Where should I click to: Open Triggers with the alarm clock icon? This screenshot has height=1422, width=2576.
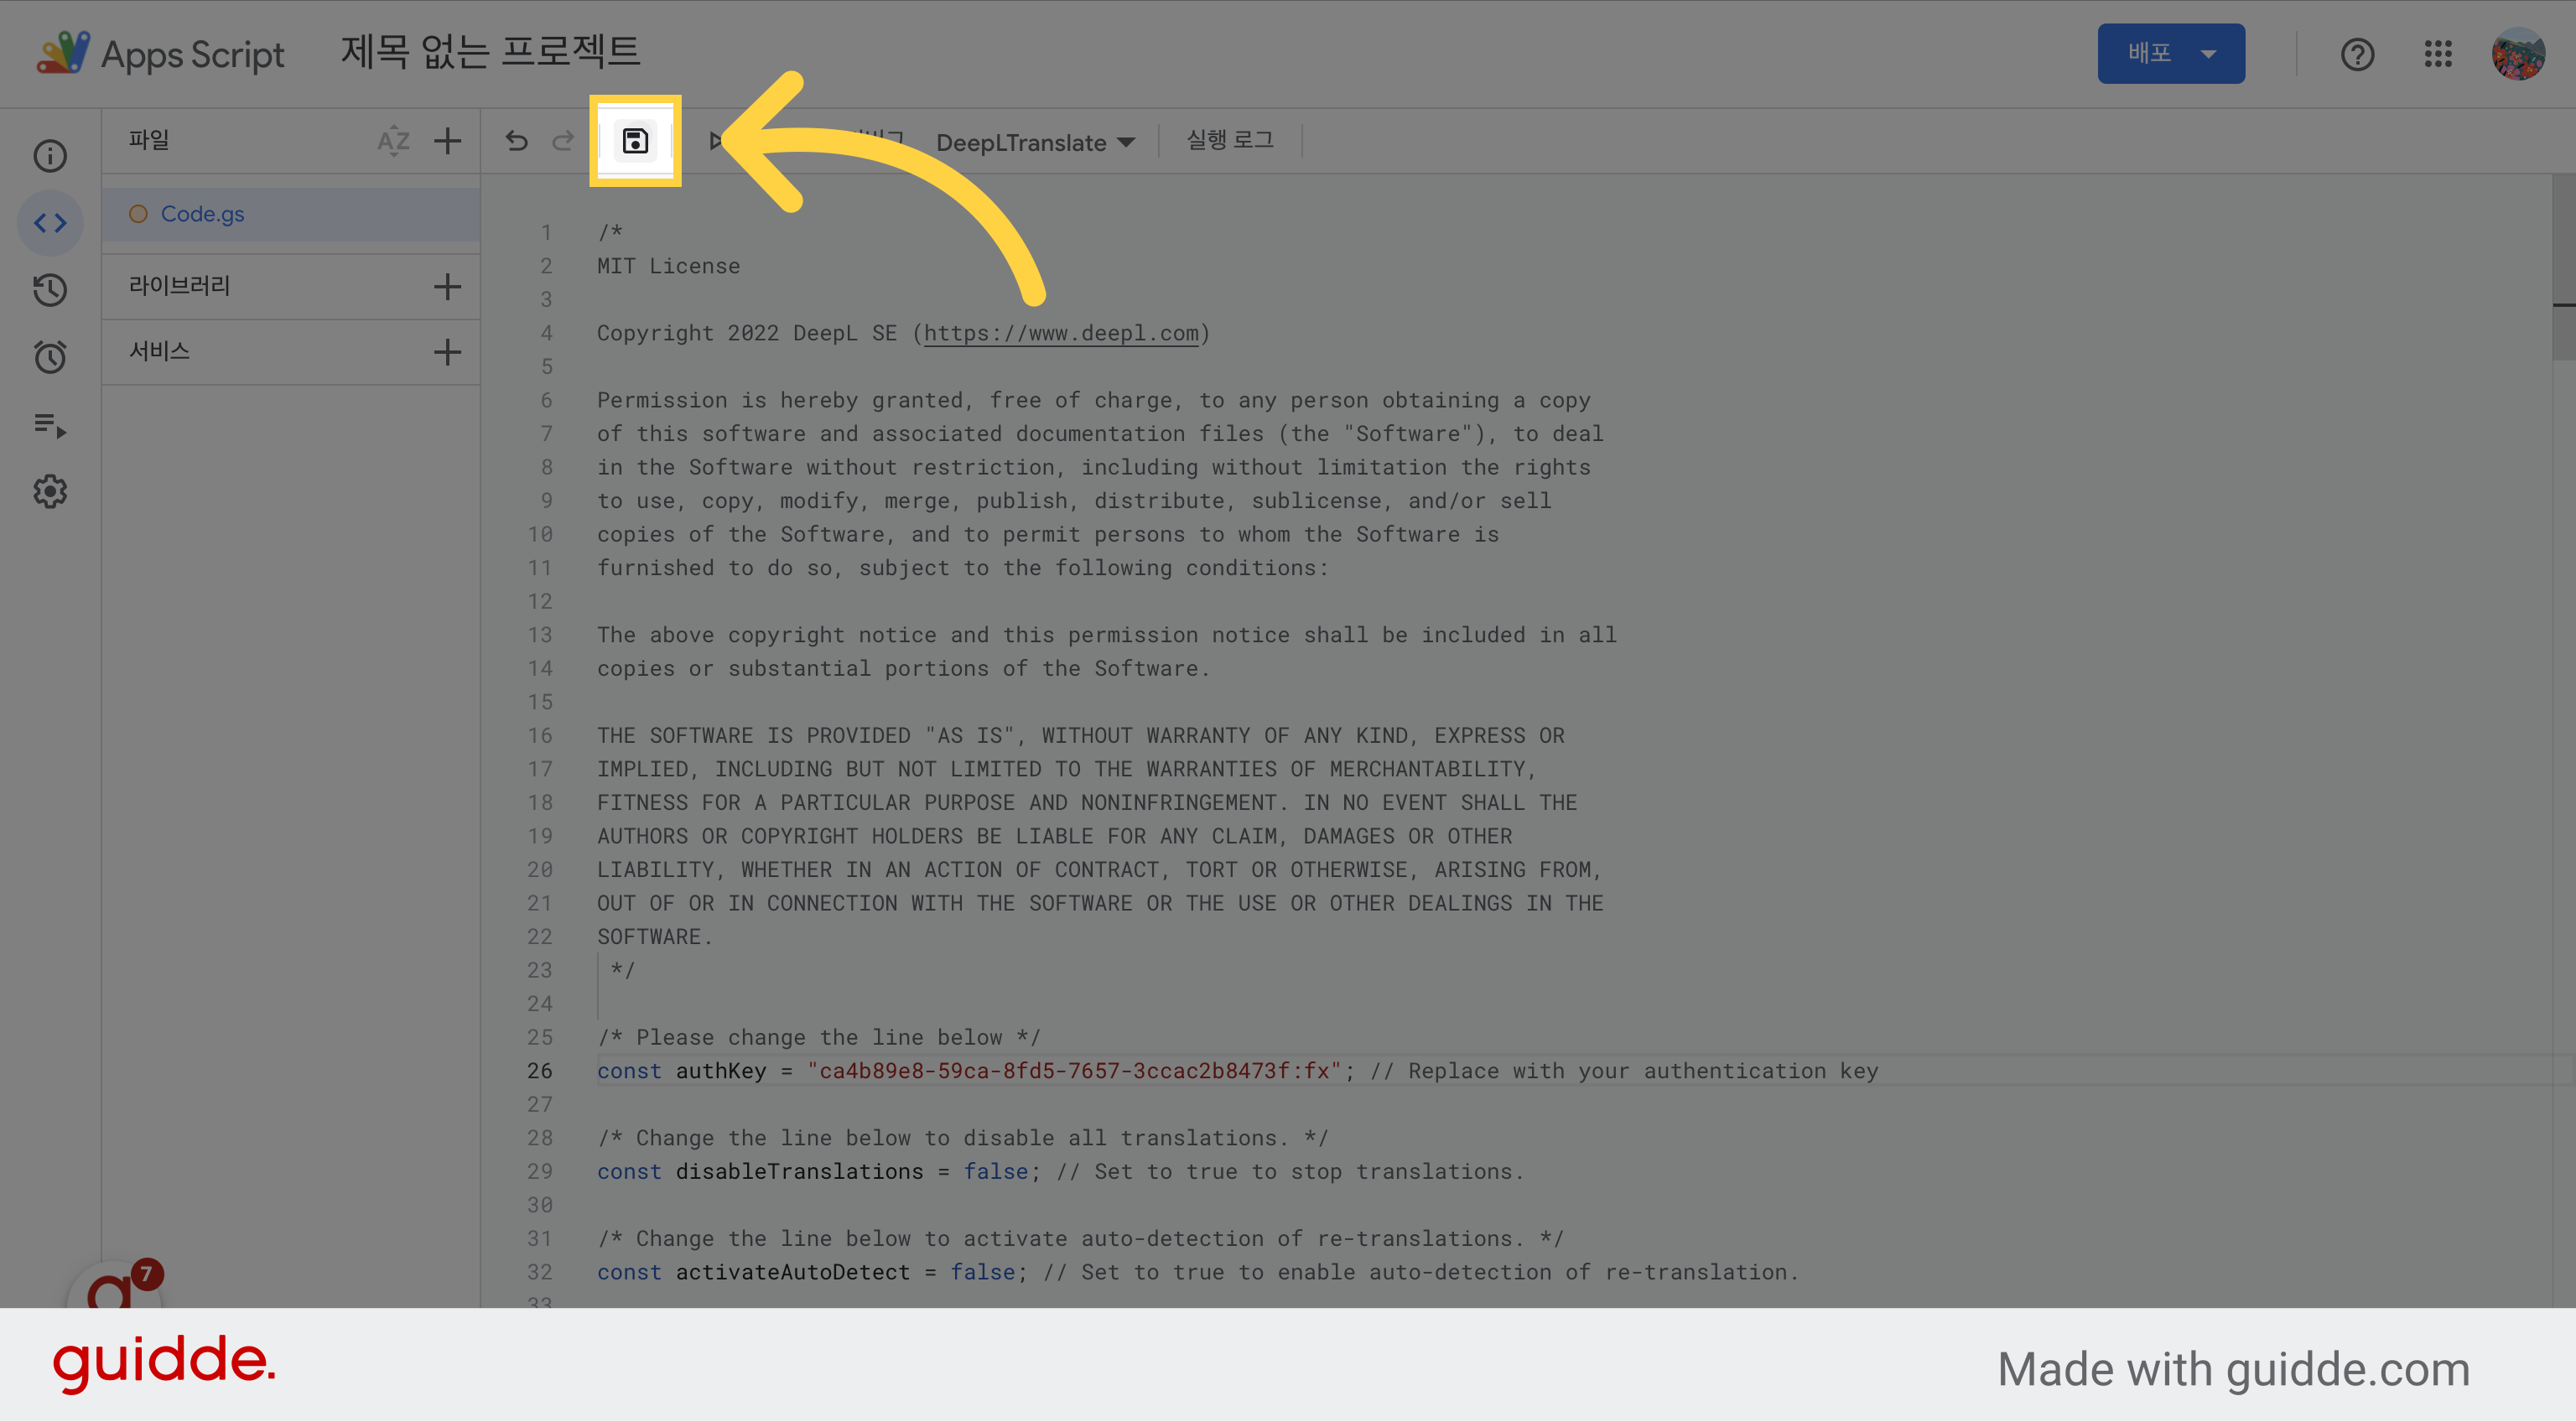pyautogui.click(x=50, y=357)
